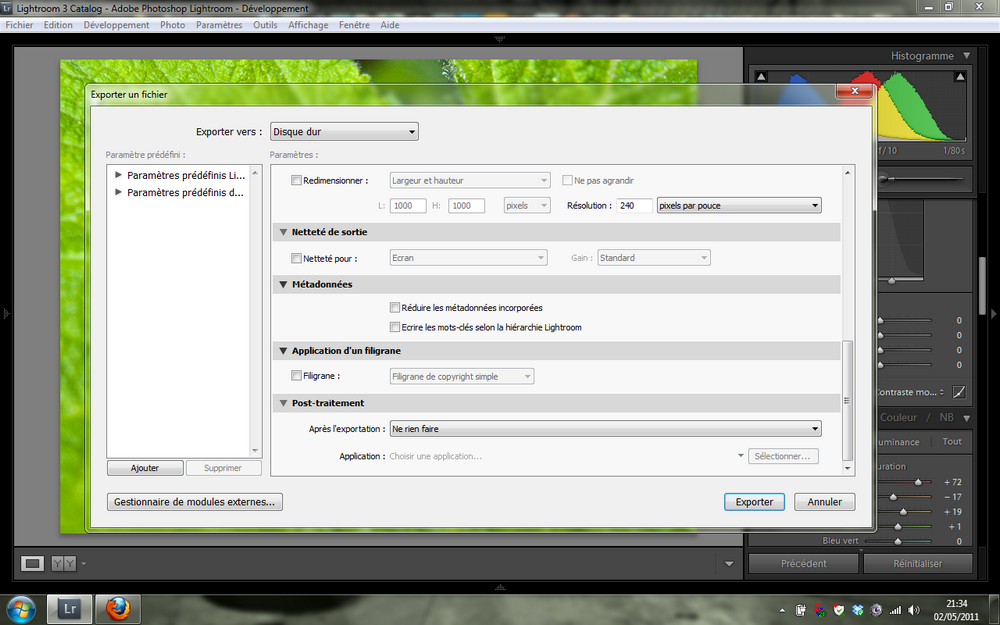
Task: Click the Exporter button
Action: pyautogui.click(x=754, y=502)
